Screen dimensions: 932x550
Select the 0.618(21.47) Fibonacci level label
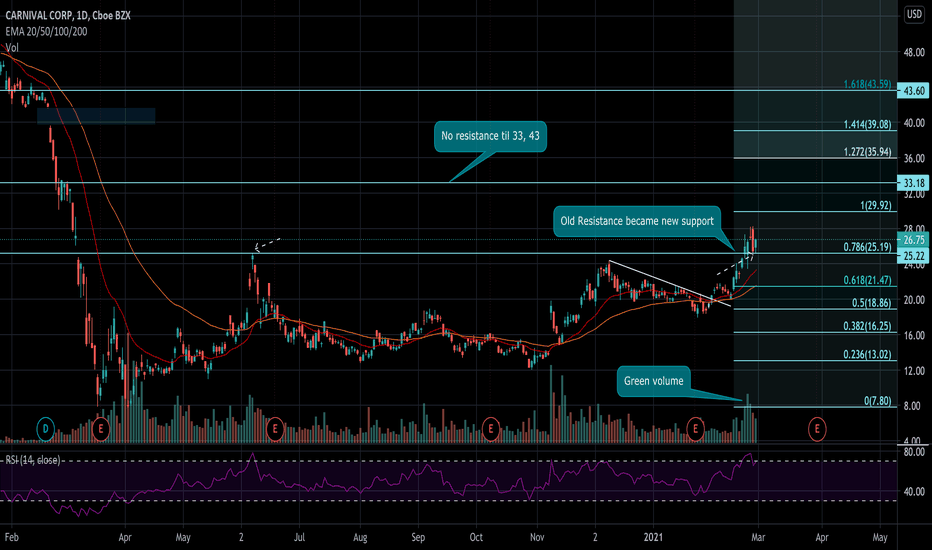867,280
